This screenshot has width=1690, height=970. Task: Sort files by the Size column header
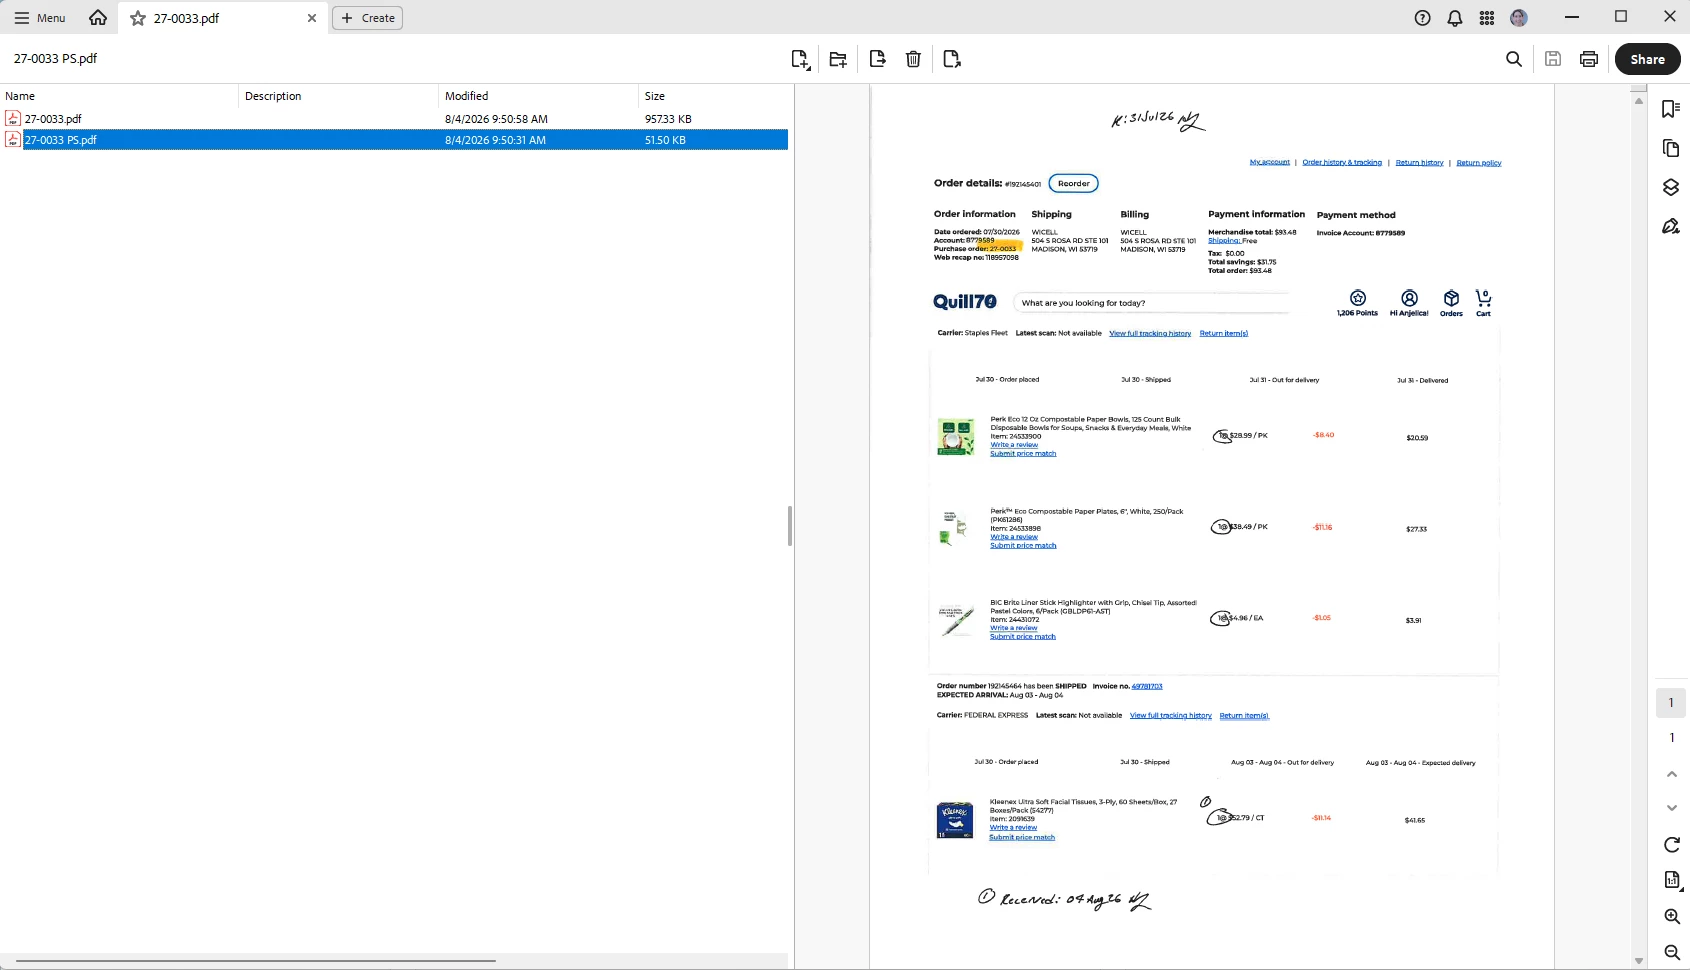click(x=714, y=96)
